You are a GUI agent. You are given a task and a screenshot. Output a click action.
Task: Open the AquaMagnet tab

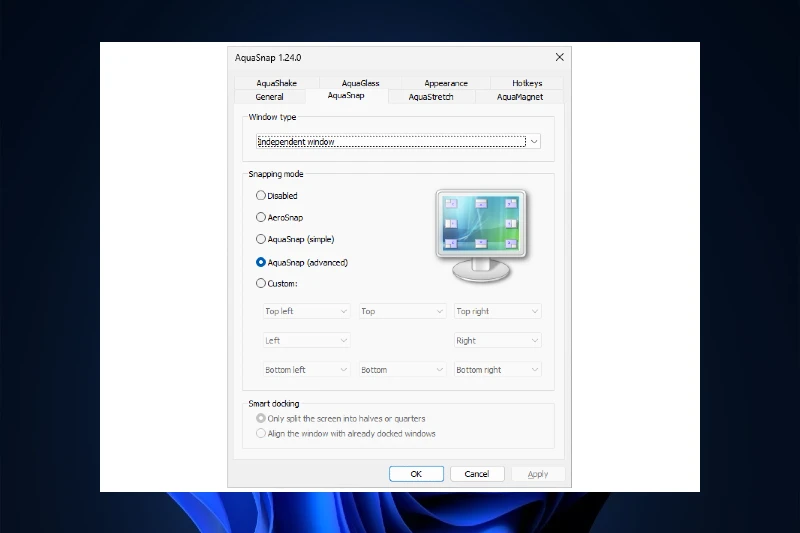[519, 96]
